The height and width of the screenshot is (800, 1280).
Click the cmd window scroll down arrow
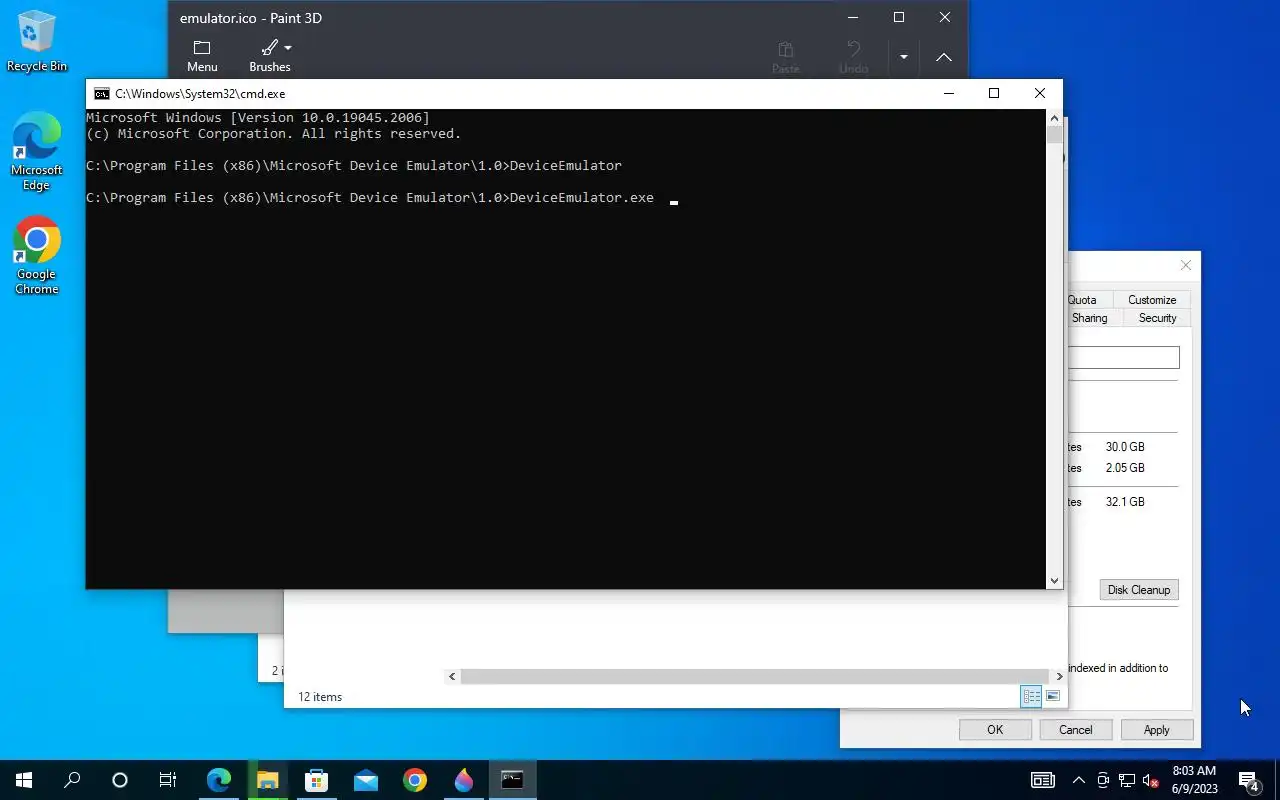(x=1054, y=581)
